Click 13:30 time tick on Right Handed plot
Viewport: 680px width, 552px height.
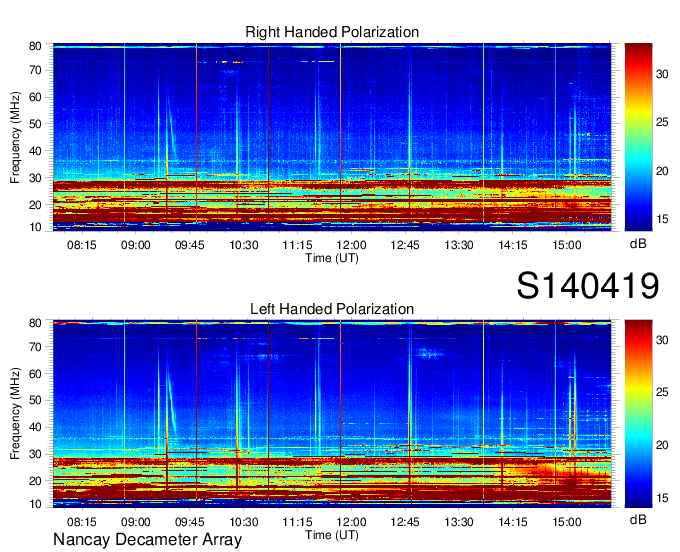coord(459,245)
